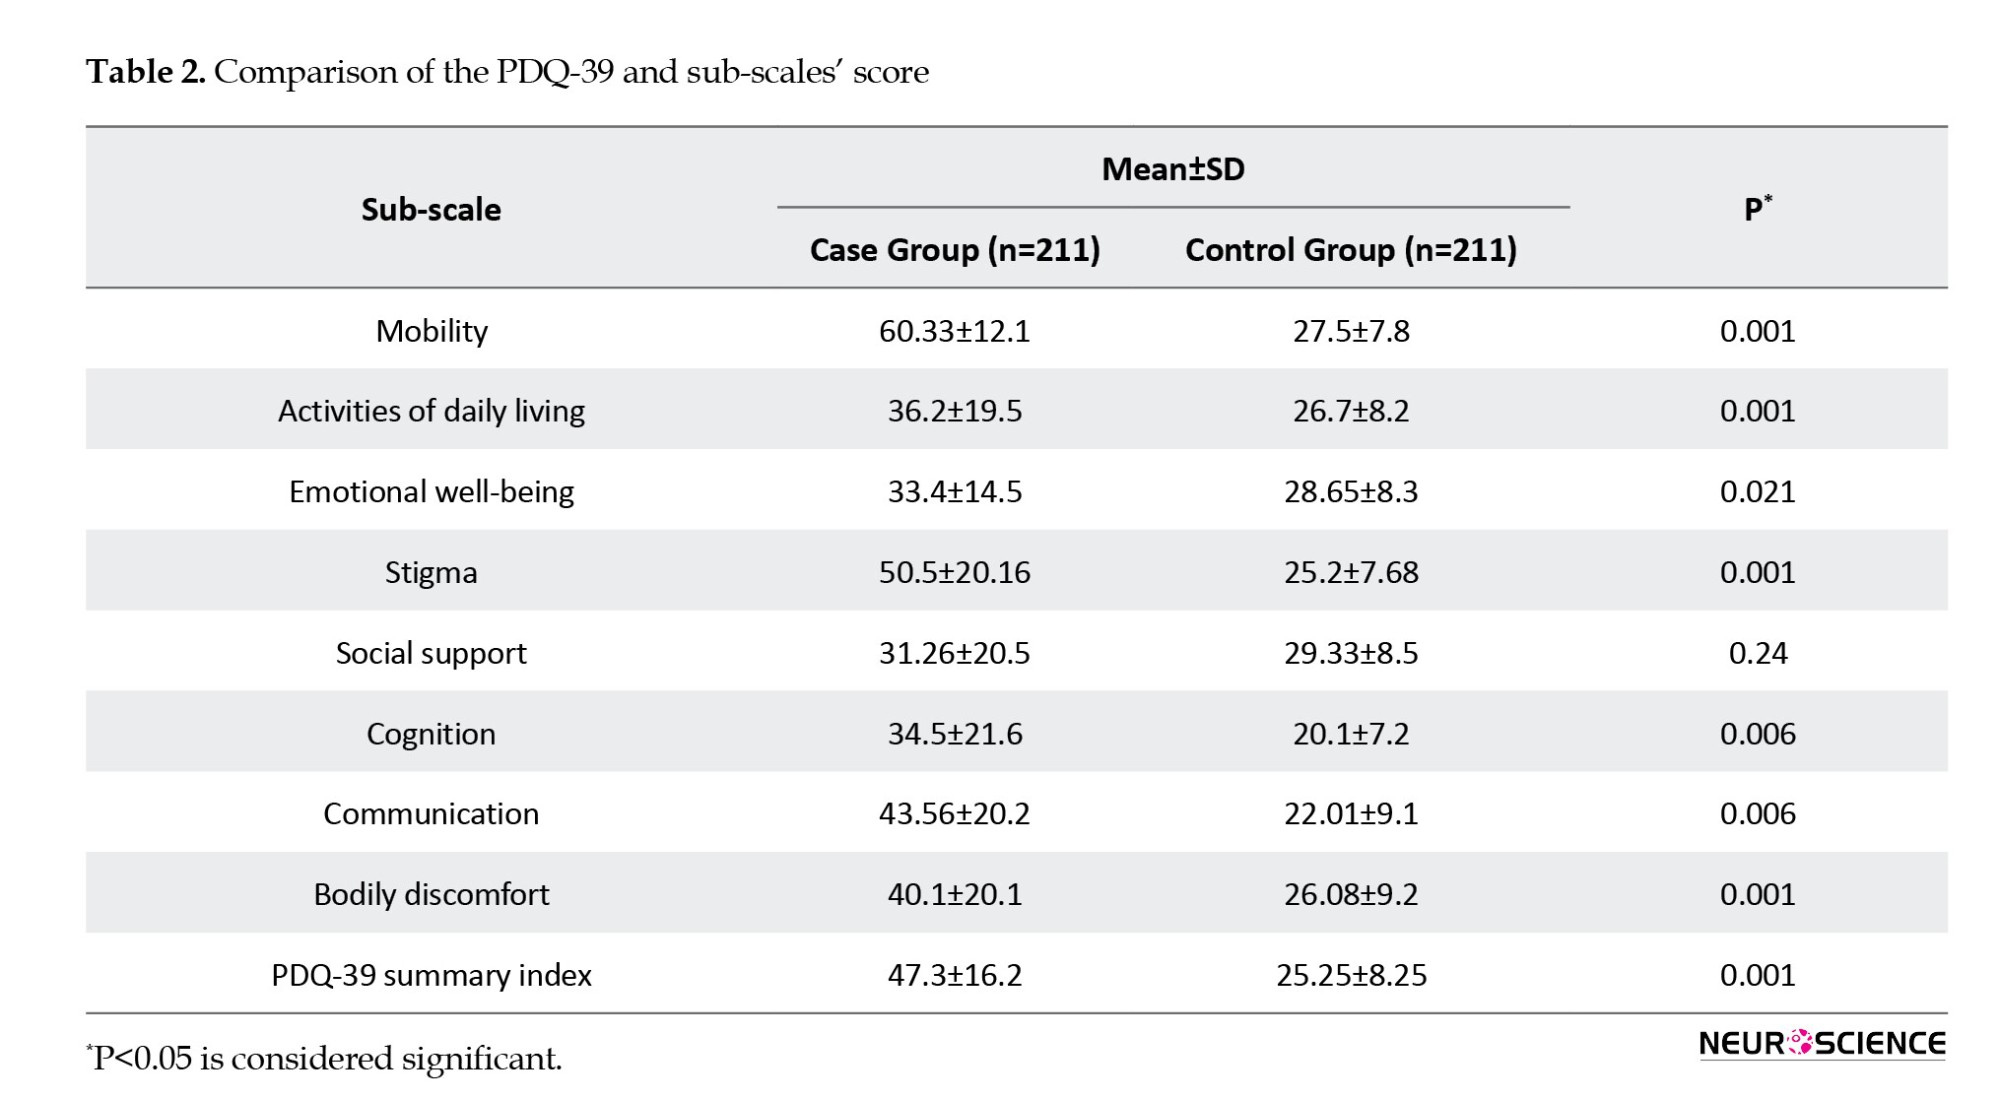Click the Table 2 caption title
The width and height of the screenshot is (2000, 1099).
507,72
